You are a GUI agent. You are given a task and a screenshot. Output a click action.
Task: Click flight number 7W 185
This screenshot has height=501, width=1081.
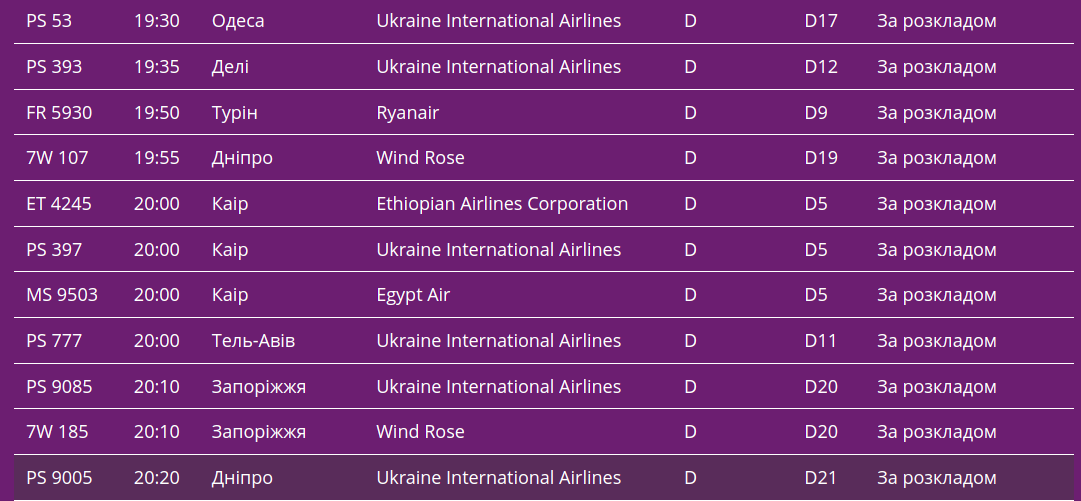click(x=57, y=432)
